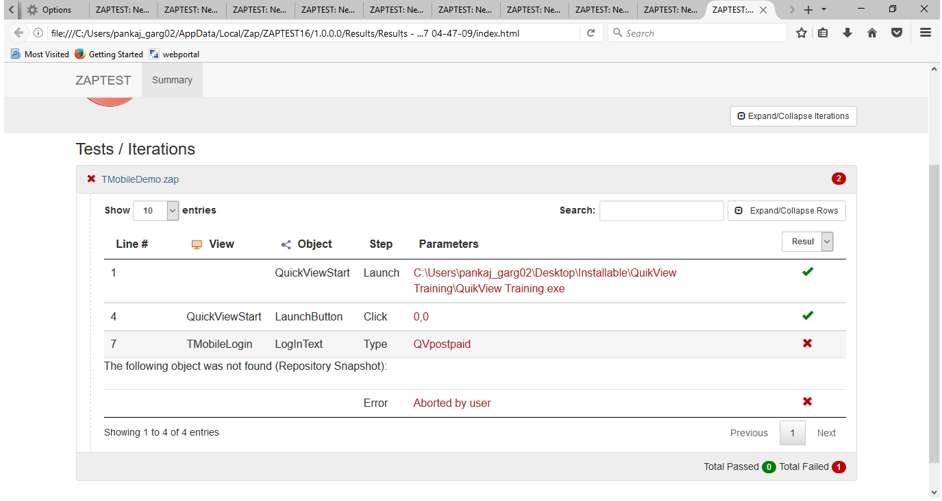
Task: Open the Result filter dropdown
Action: [807, 241]
